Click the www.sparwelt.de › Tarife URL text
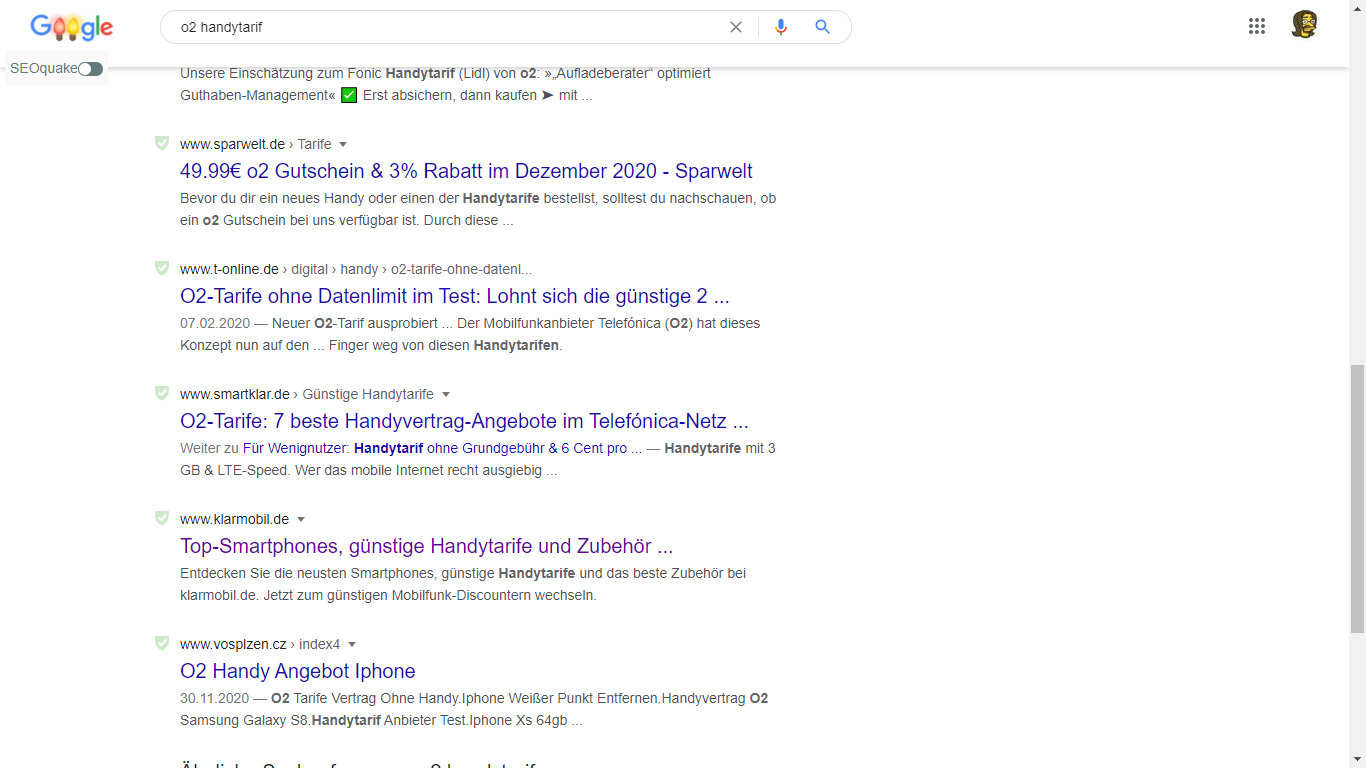Viewport: 1366px width, 768px height. point(256,144)
